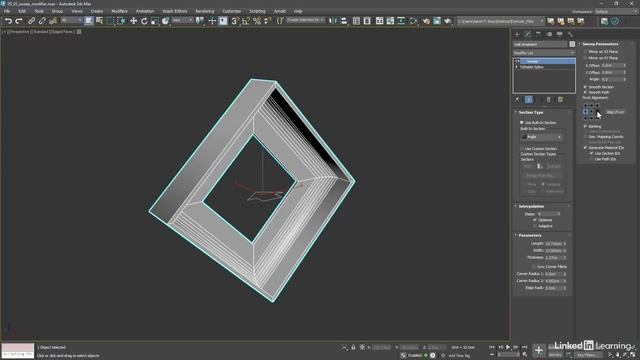Toggle Mirror on XZ Plane checkbox

585,52
